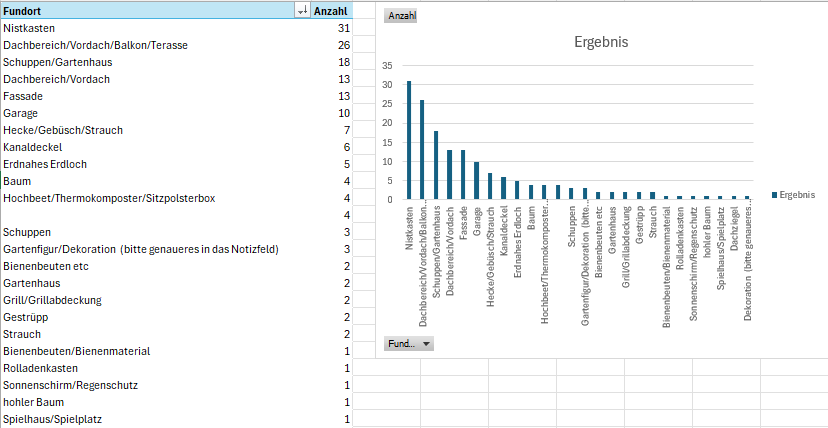Click the Ergebnis legend label
Image resolution: width=828 pixels, height=428 pixels.
tap(797, 195)
